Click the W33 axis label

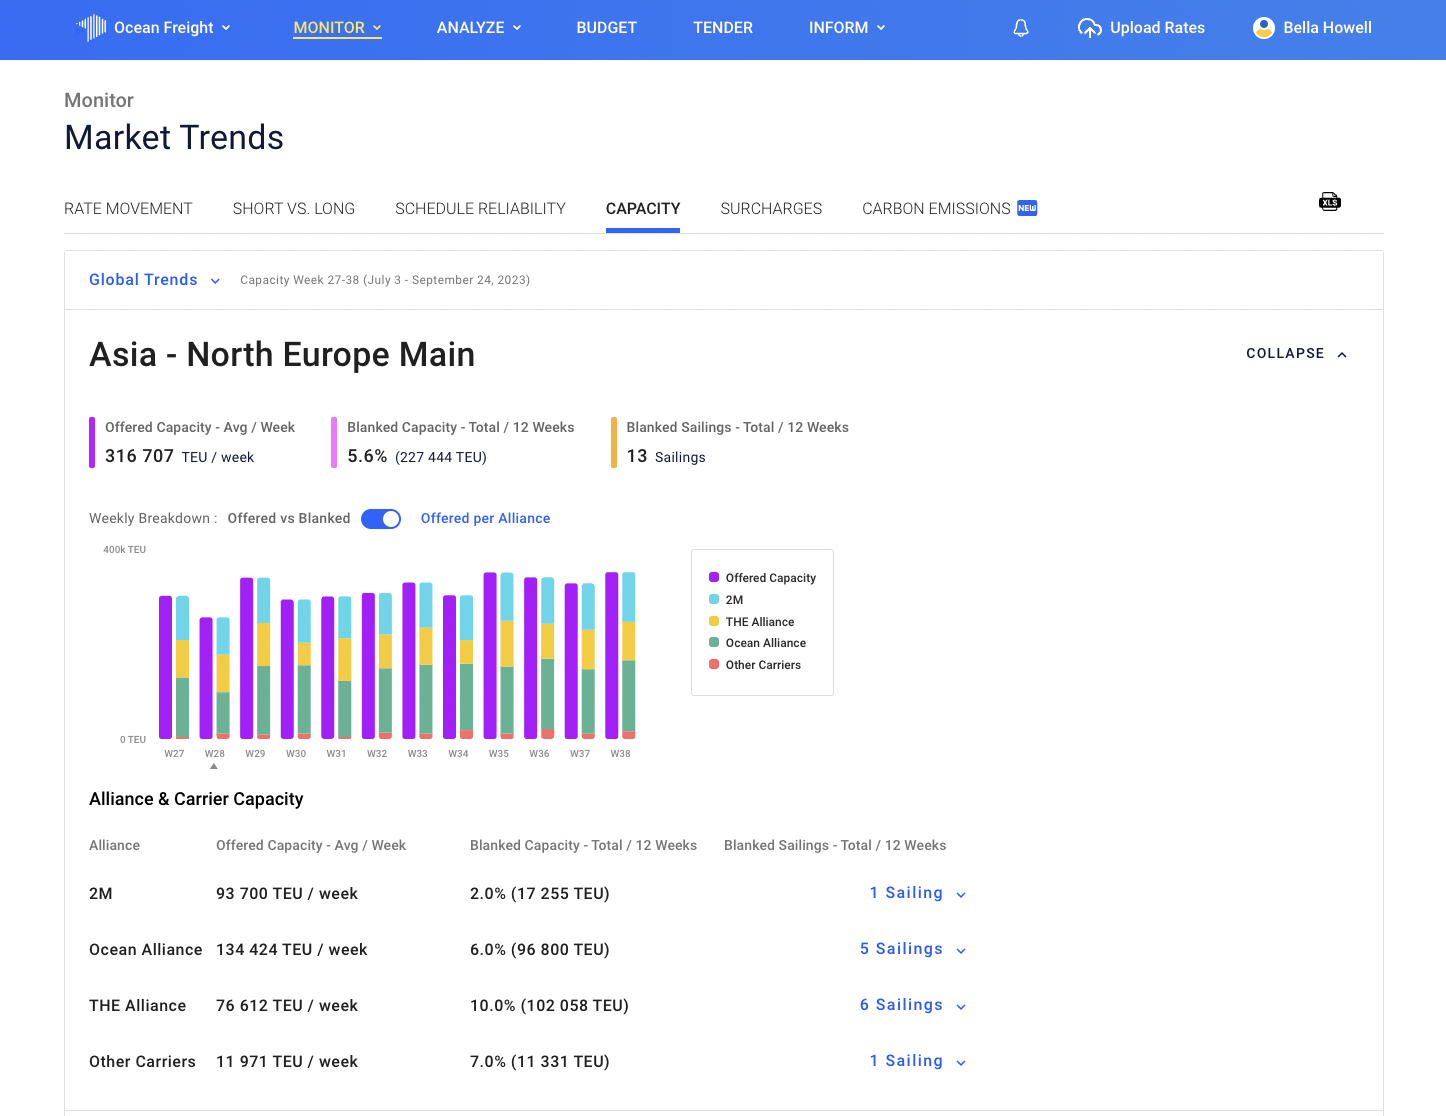click(417, 754)
